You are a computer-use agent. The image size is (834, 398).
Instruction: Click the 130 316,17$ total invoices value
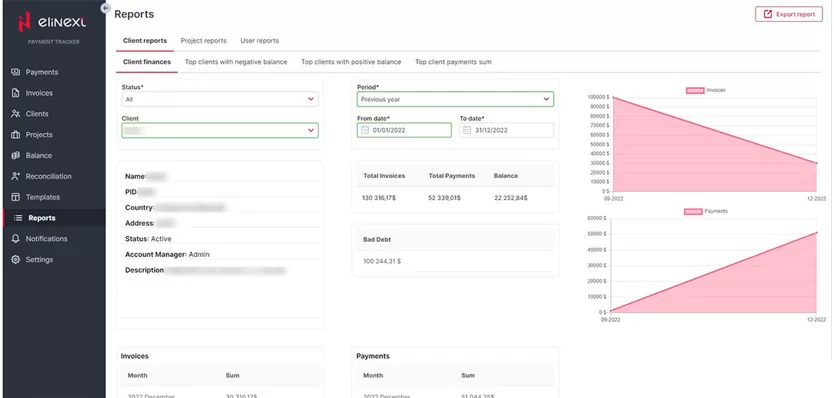click(378, 198)
